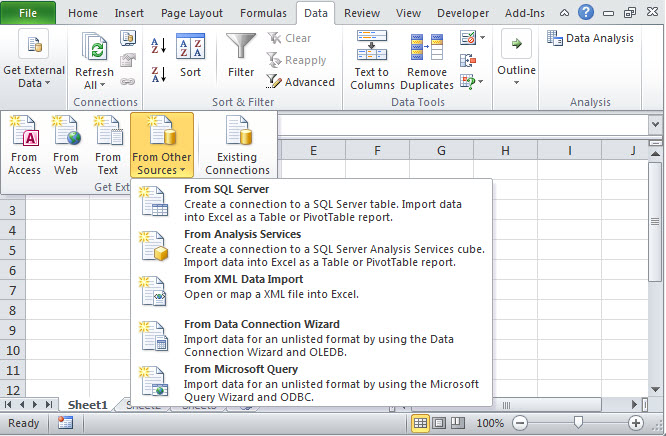This screenshot has width=666, height=436.
Task: Expand the Data Validation dropdown arrow
Action: point(483,38)
